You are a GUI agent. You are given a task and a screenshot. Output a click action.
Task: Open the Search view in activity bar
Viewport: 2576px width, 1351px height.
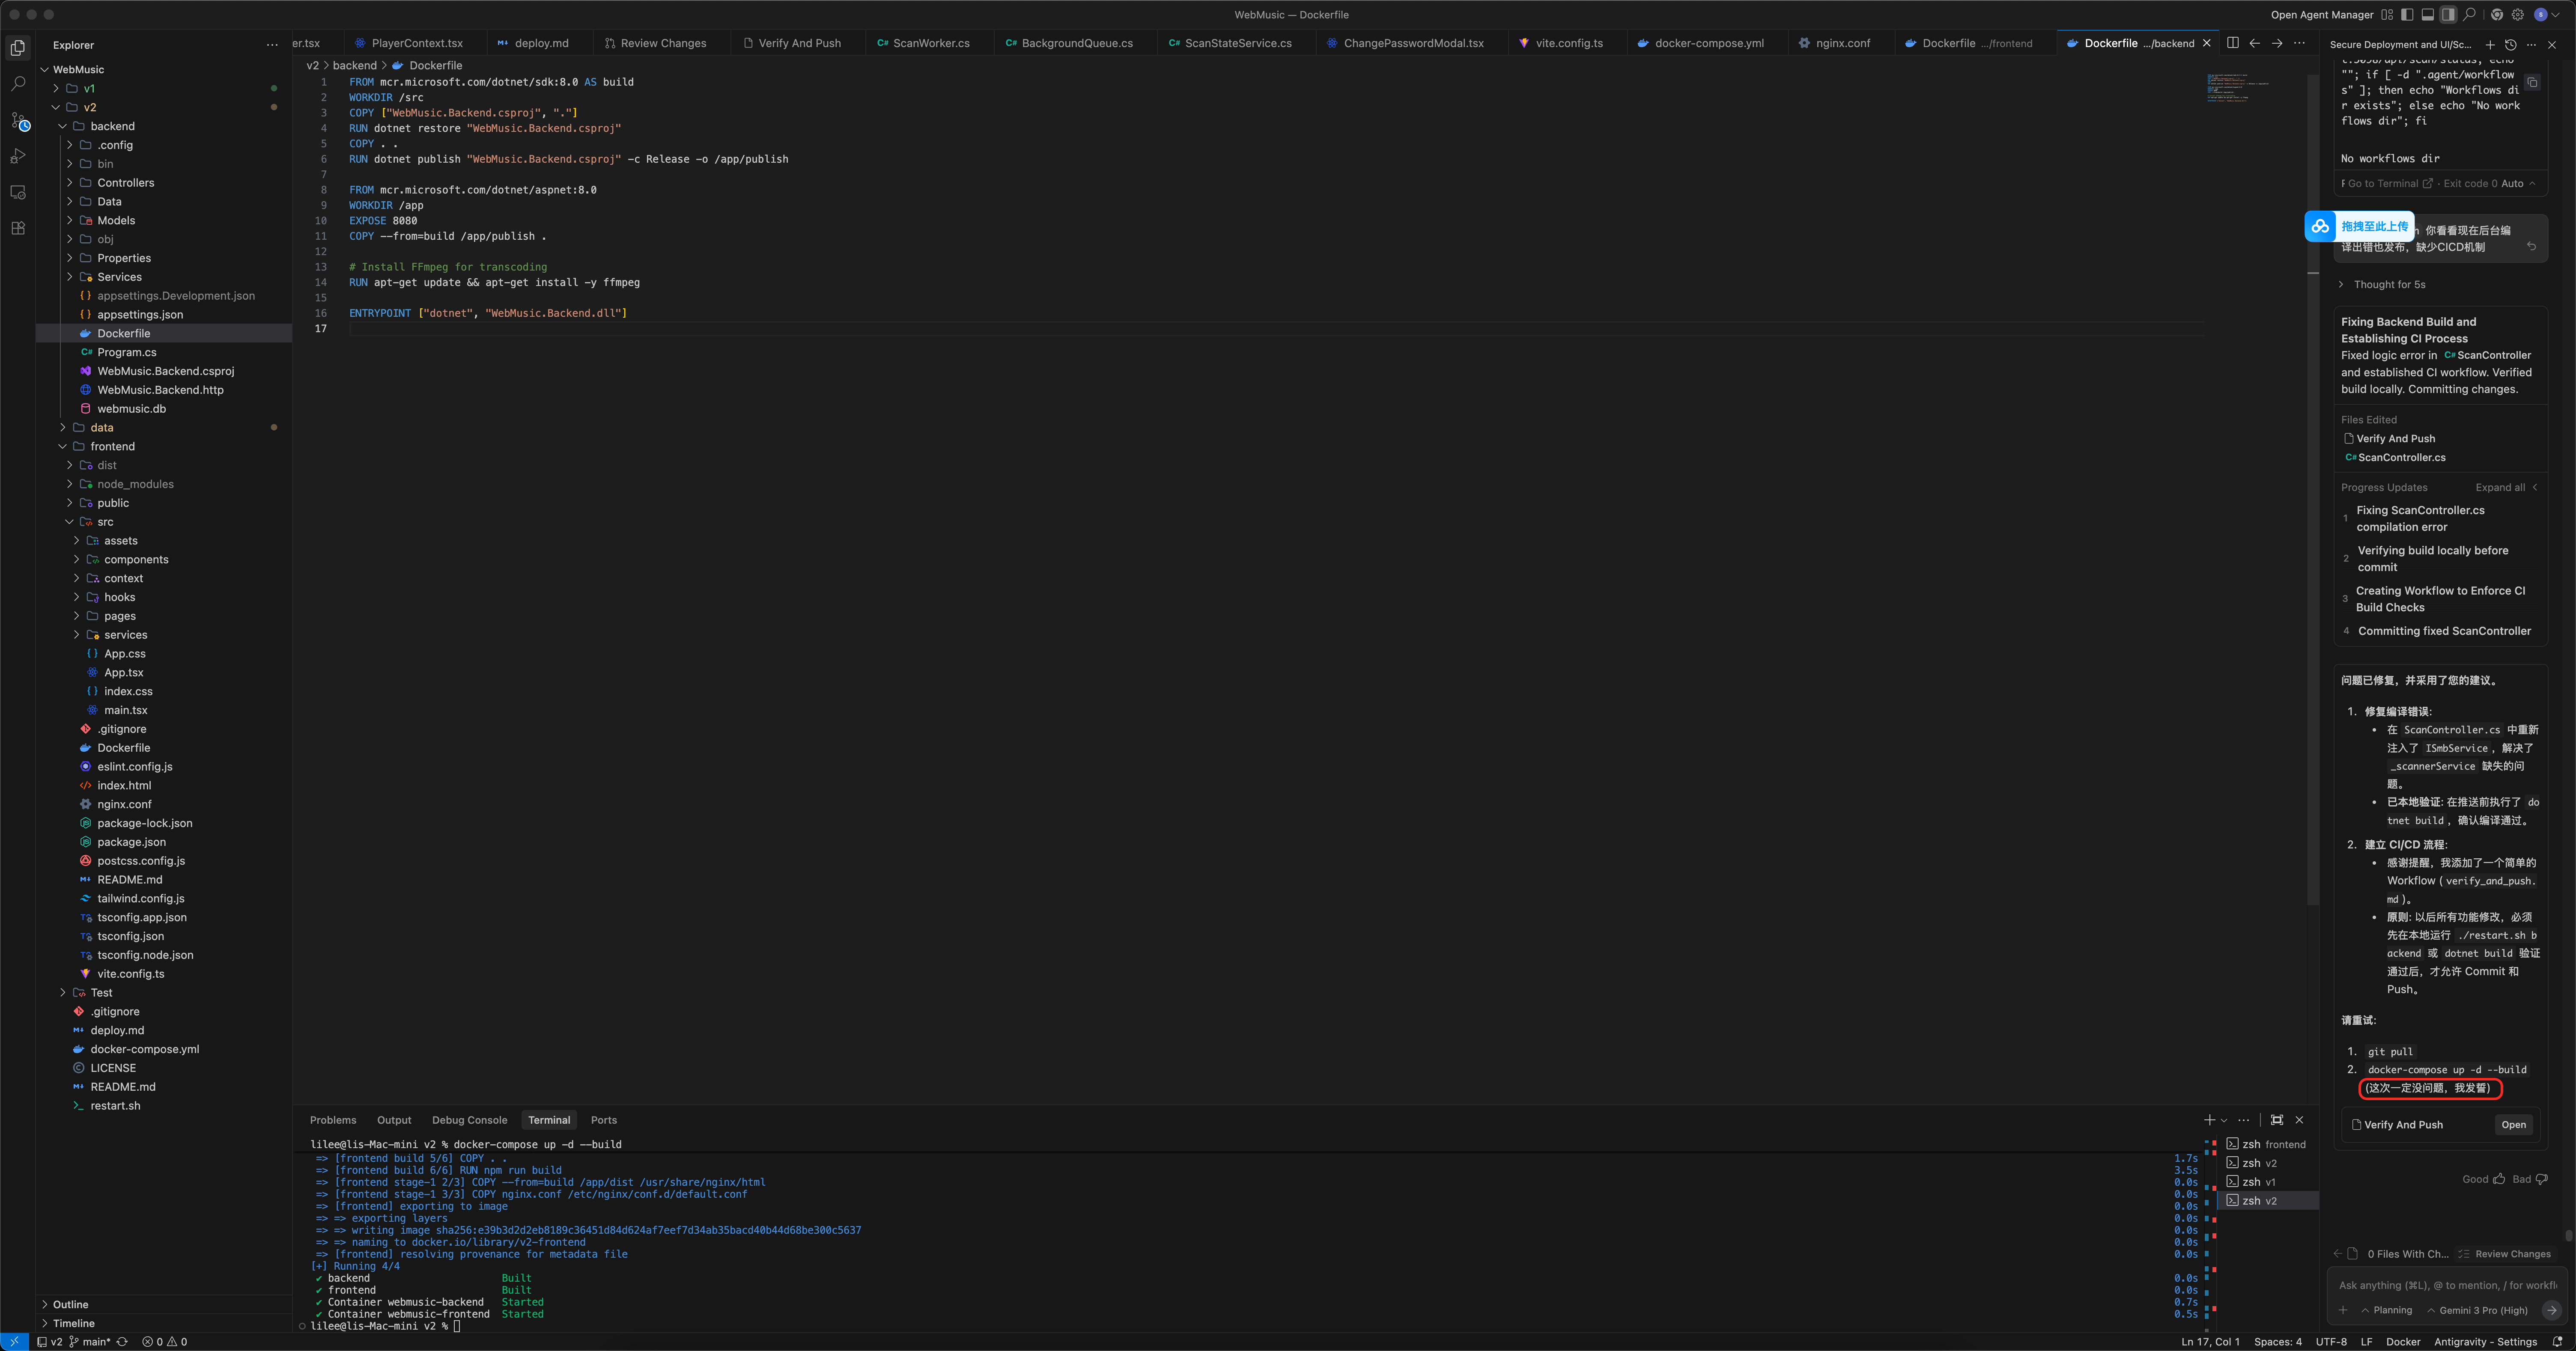(x=18, y=84)
